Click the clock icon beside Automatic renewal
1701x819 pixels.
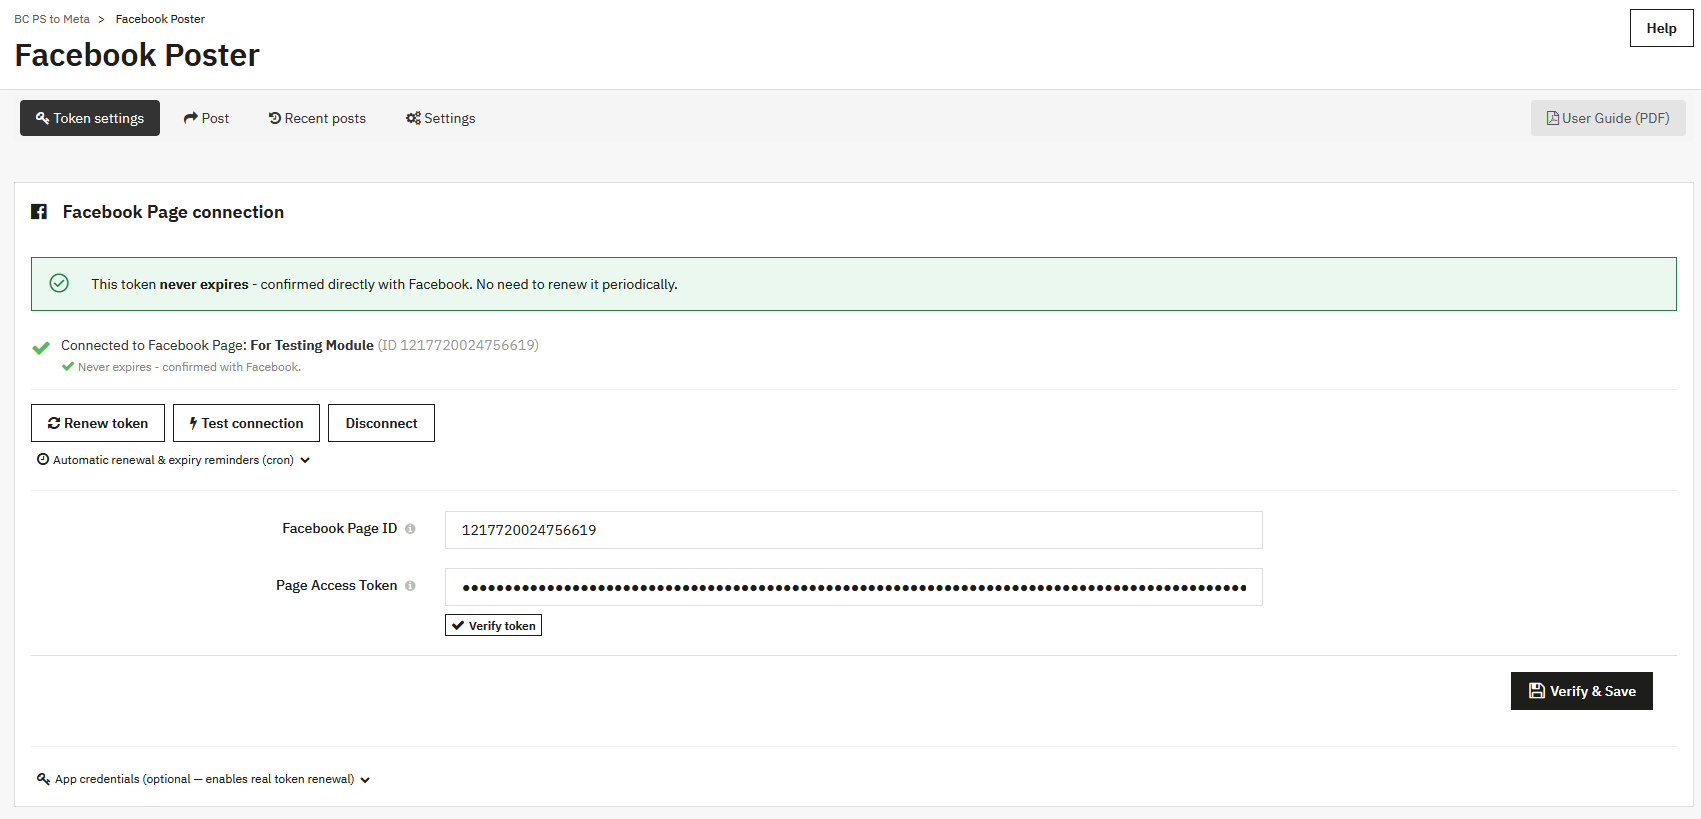(x=43, y=460)
